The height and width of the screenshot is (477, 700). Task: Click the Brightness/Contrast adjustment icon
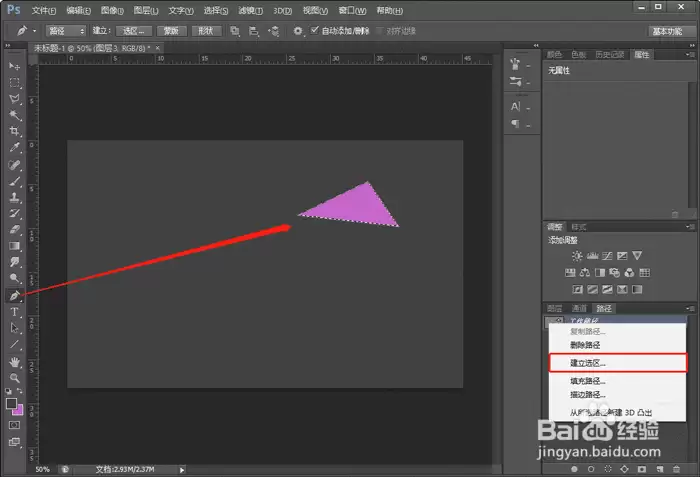pos(577,256)
